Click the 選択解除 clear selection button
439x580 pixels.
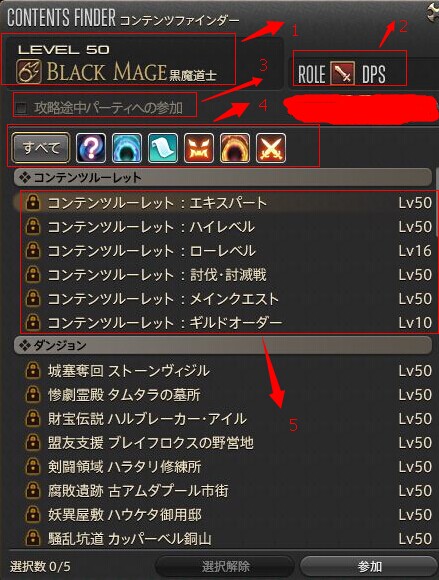[226, 566]
